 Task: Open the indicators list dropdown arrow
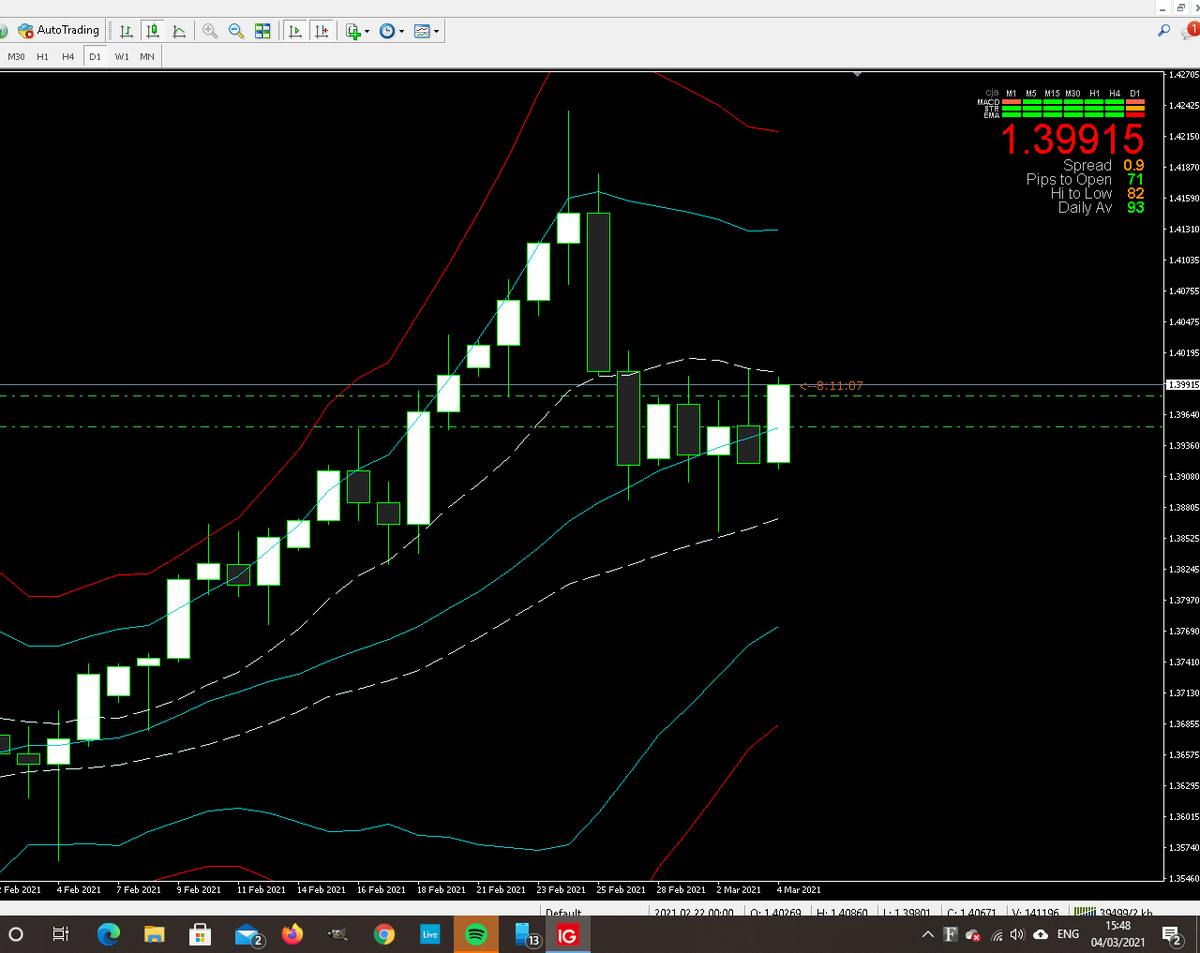[x=368, y=31]
